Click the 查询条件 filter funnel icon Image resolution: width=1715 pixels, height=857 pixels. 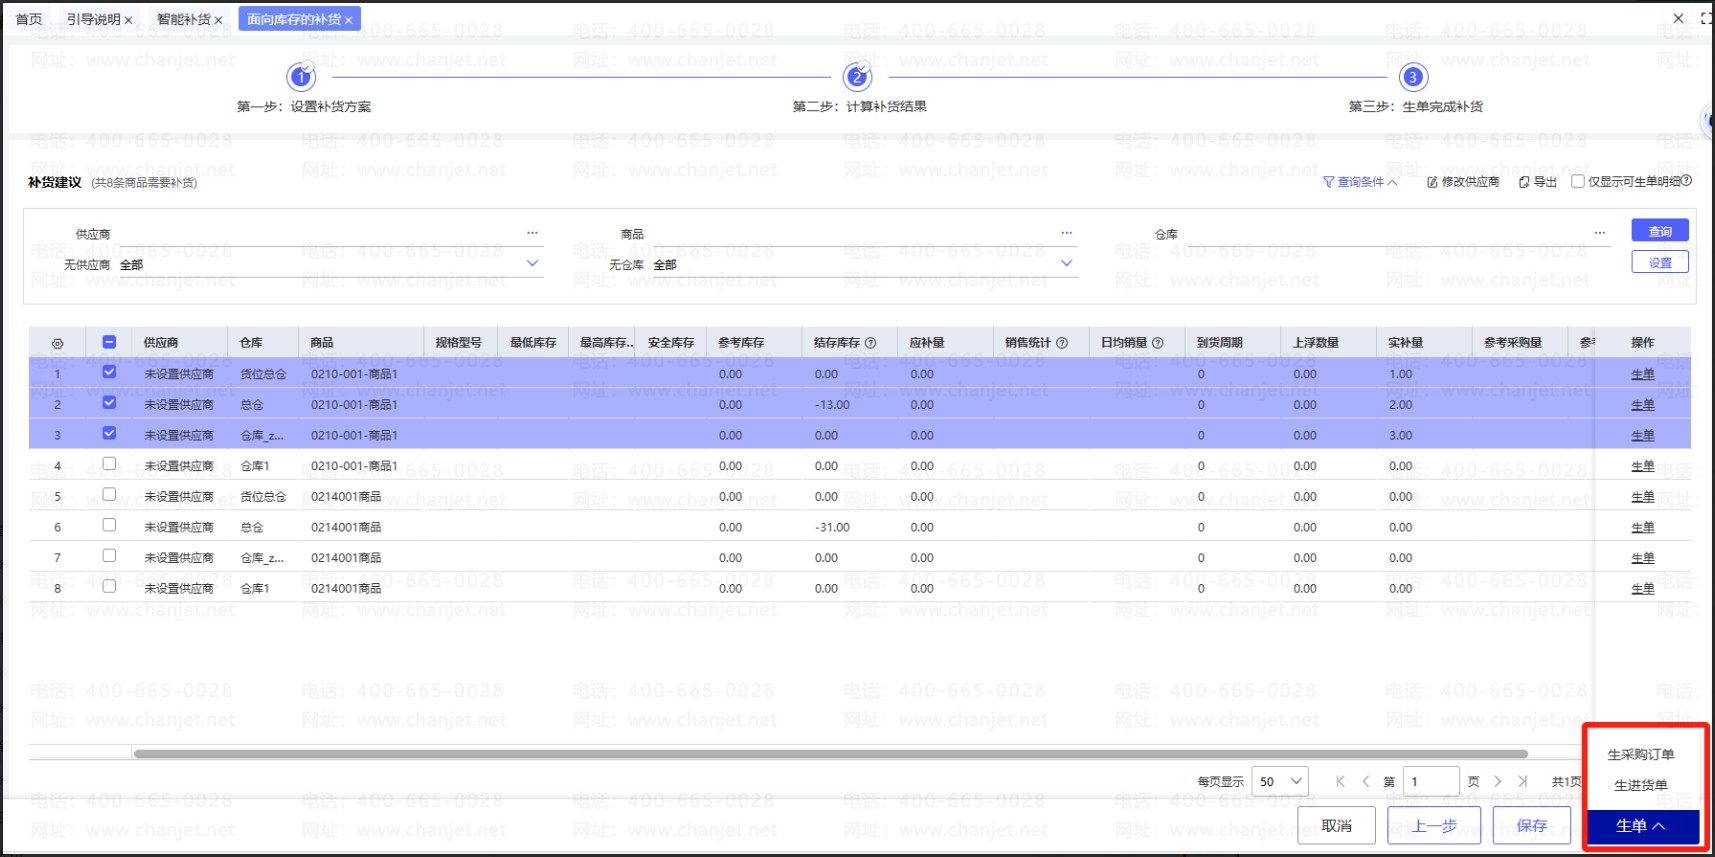click(1328, 182)
